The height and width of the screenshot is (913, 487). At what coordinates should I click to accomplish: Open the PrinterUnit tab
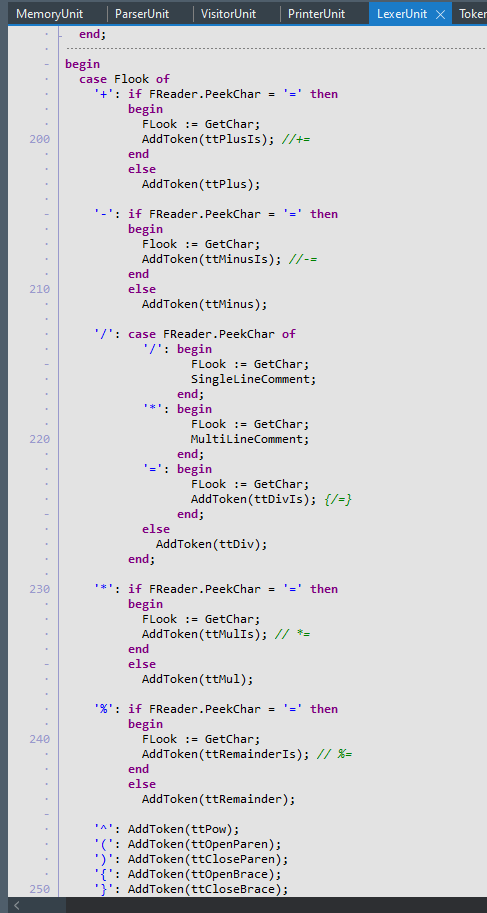pyautogui.click(x=316, y=14)
